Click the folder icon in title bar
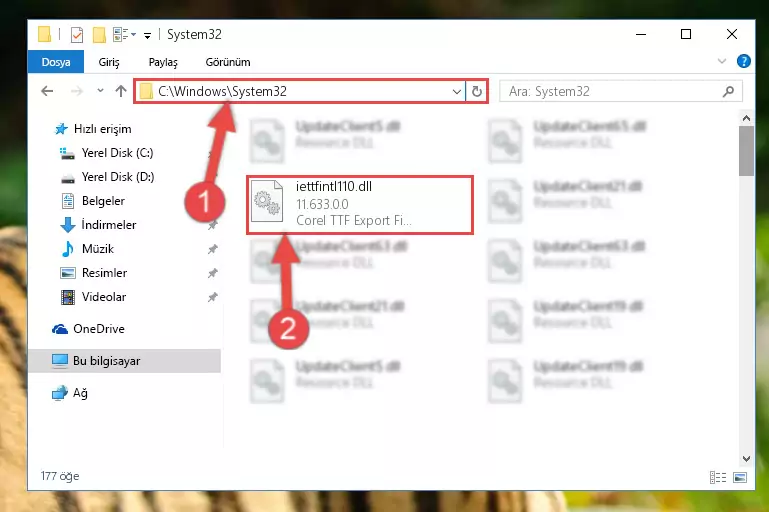Image resolution: width=769 pixels, height=512 pixels. [x=45, y=34]
